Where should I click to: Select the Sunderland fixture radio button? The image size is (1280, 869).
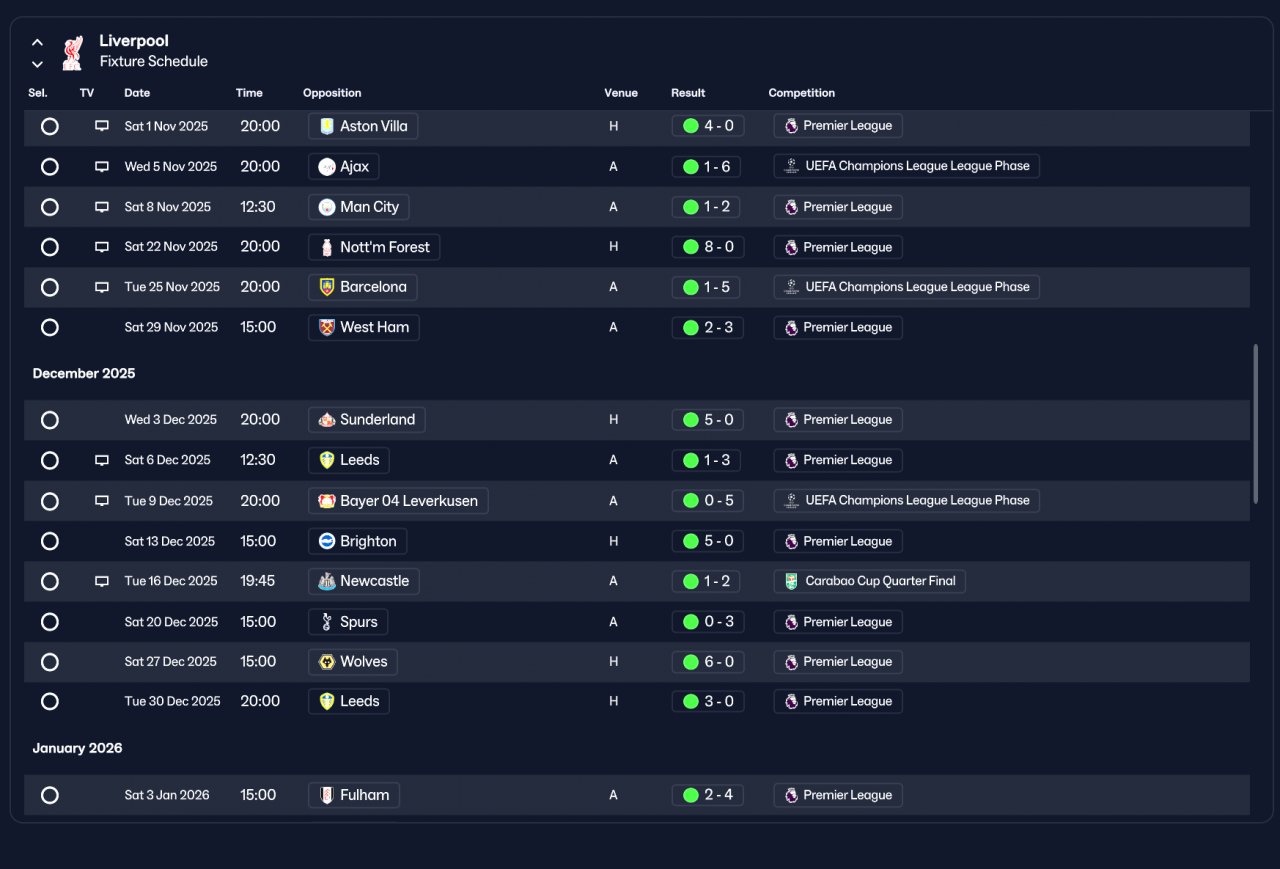click(50, 420)
